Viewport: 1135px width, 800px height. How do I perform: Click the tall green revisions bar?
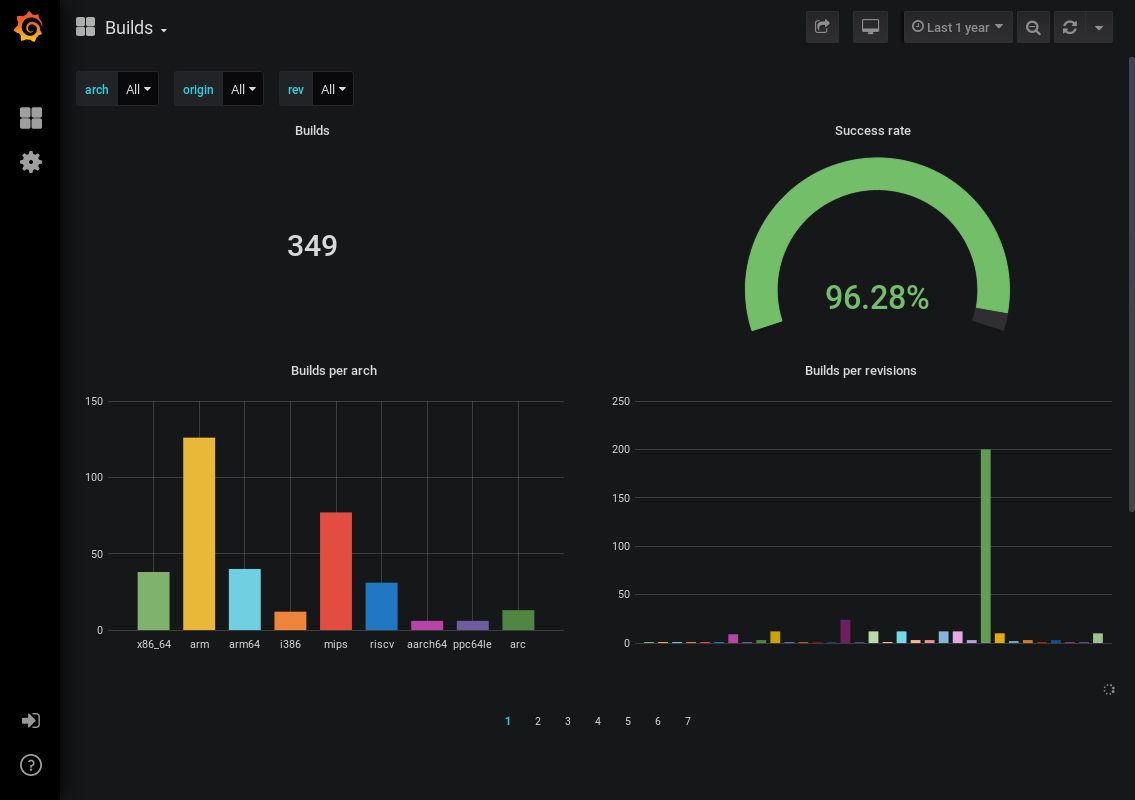click(x=986, y=546)
